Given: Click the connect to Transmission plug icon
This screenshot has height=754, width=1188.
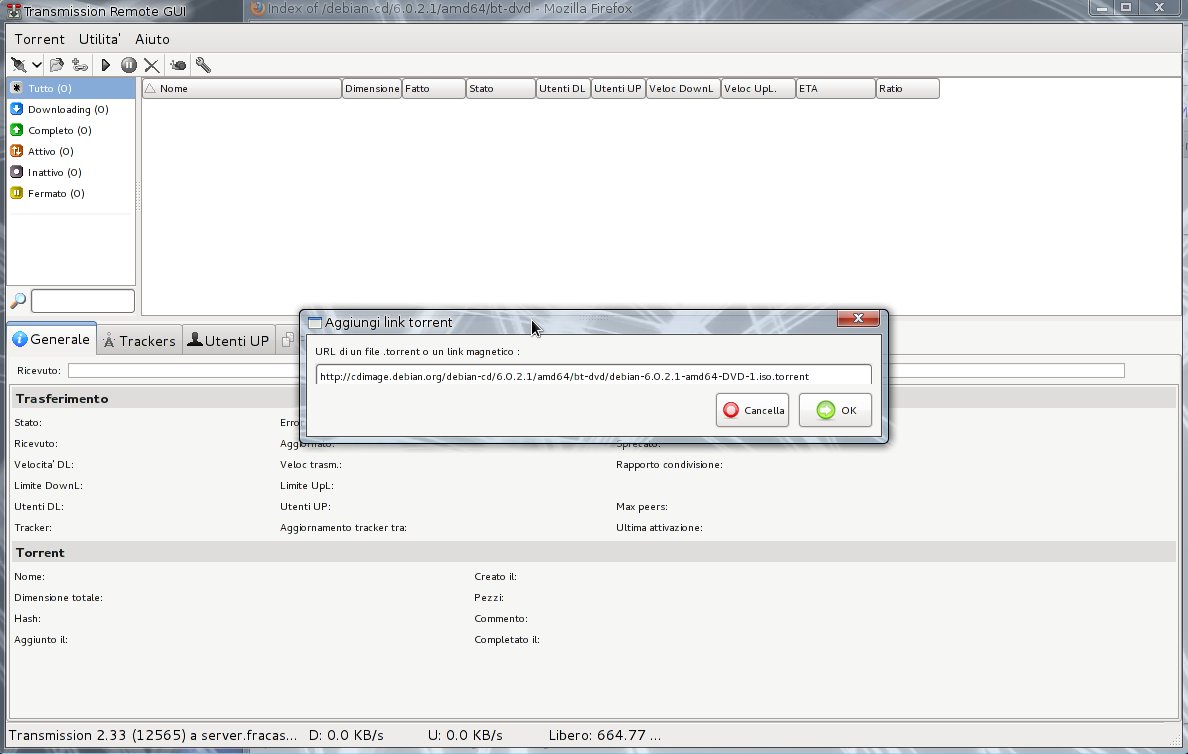Looking at the screenshot, I should point(19,65).
